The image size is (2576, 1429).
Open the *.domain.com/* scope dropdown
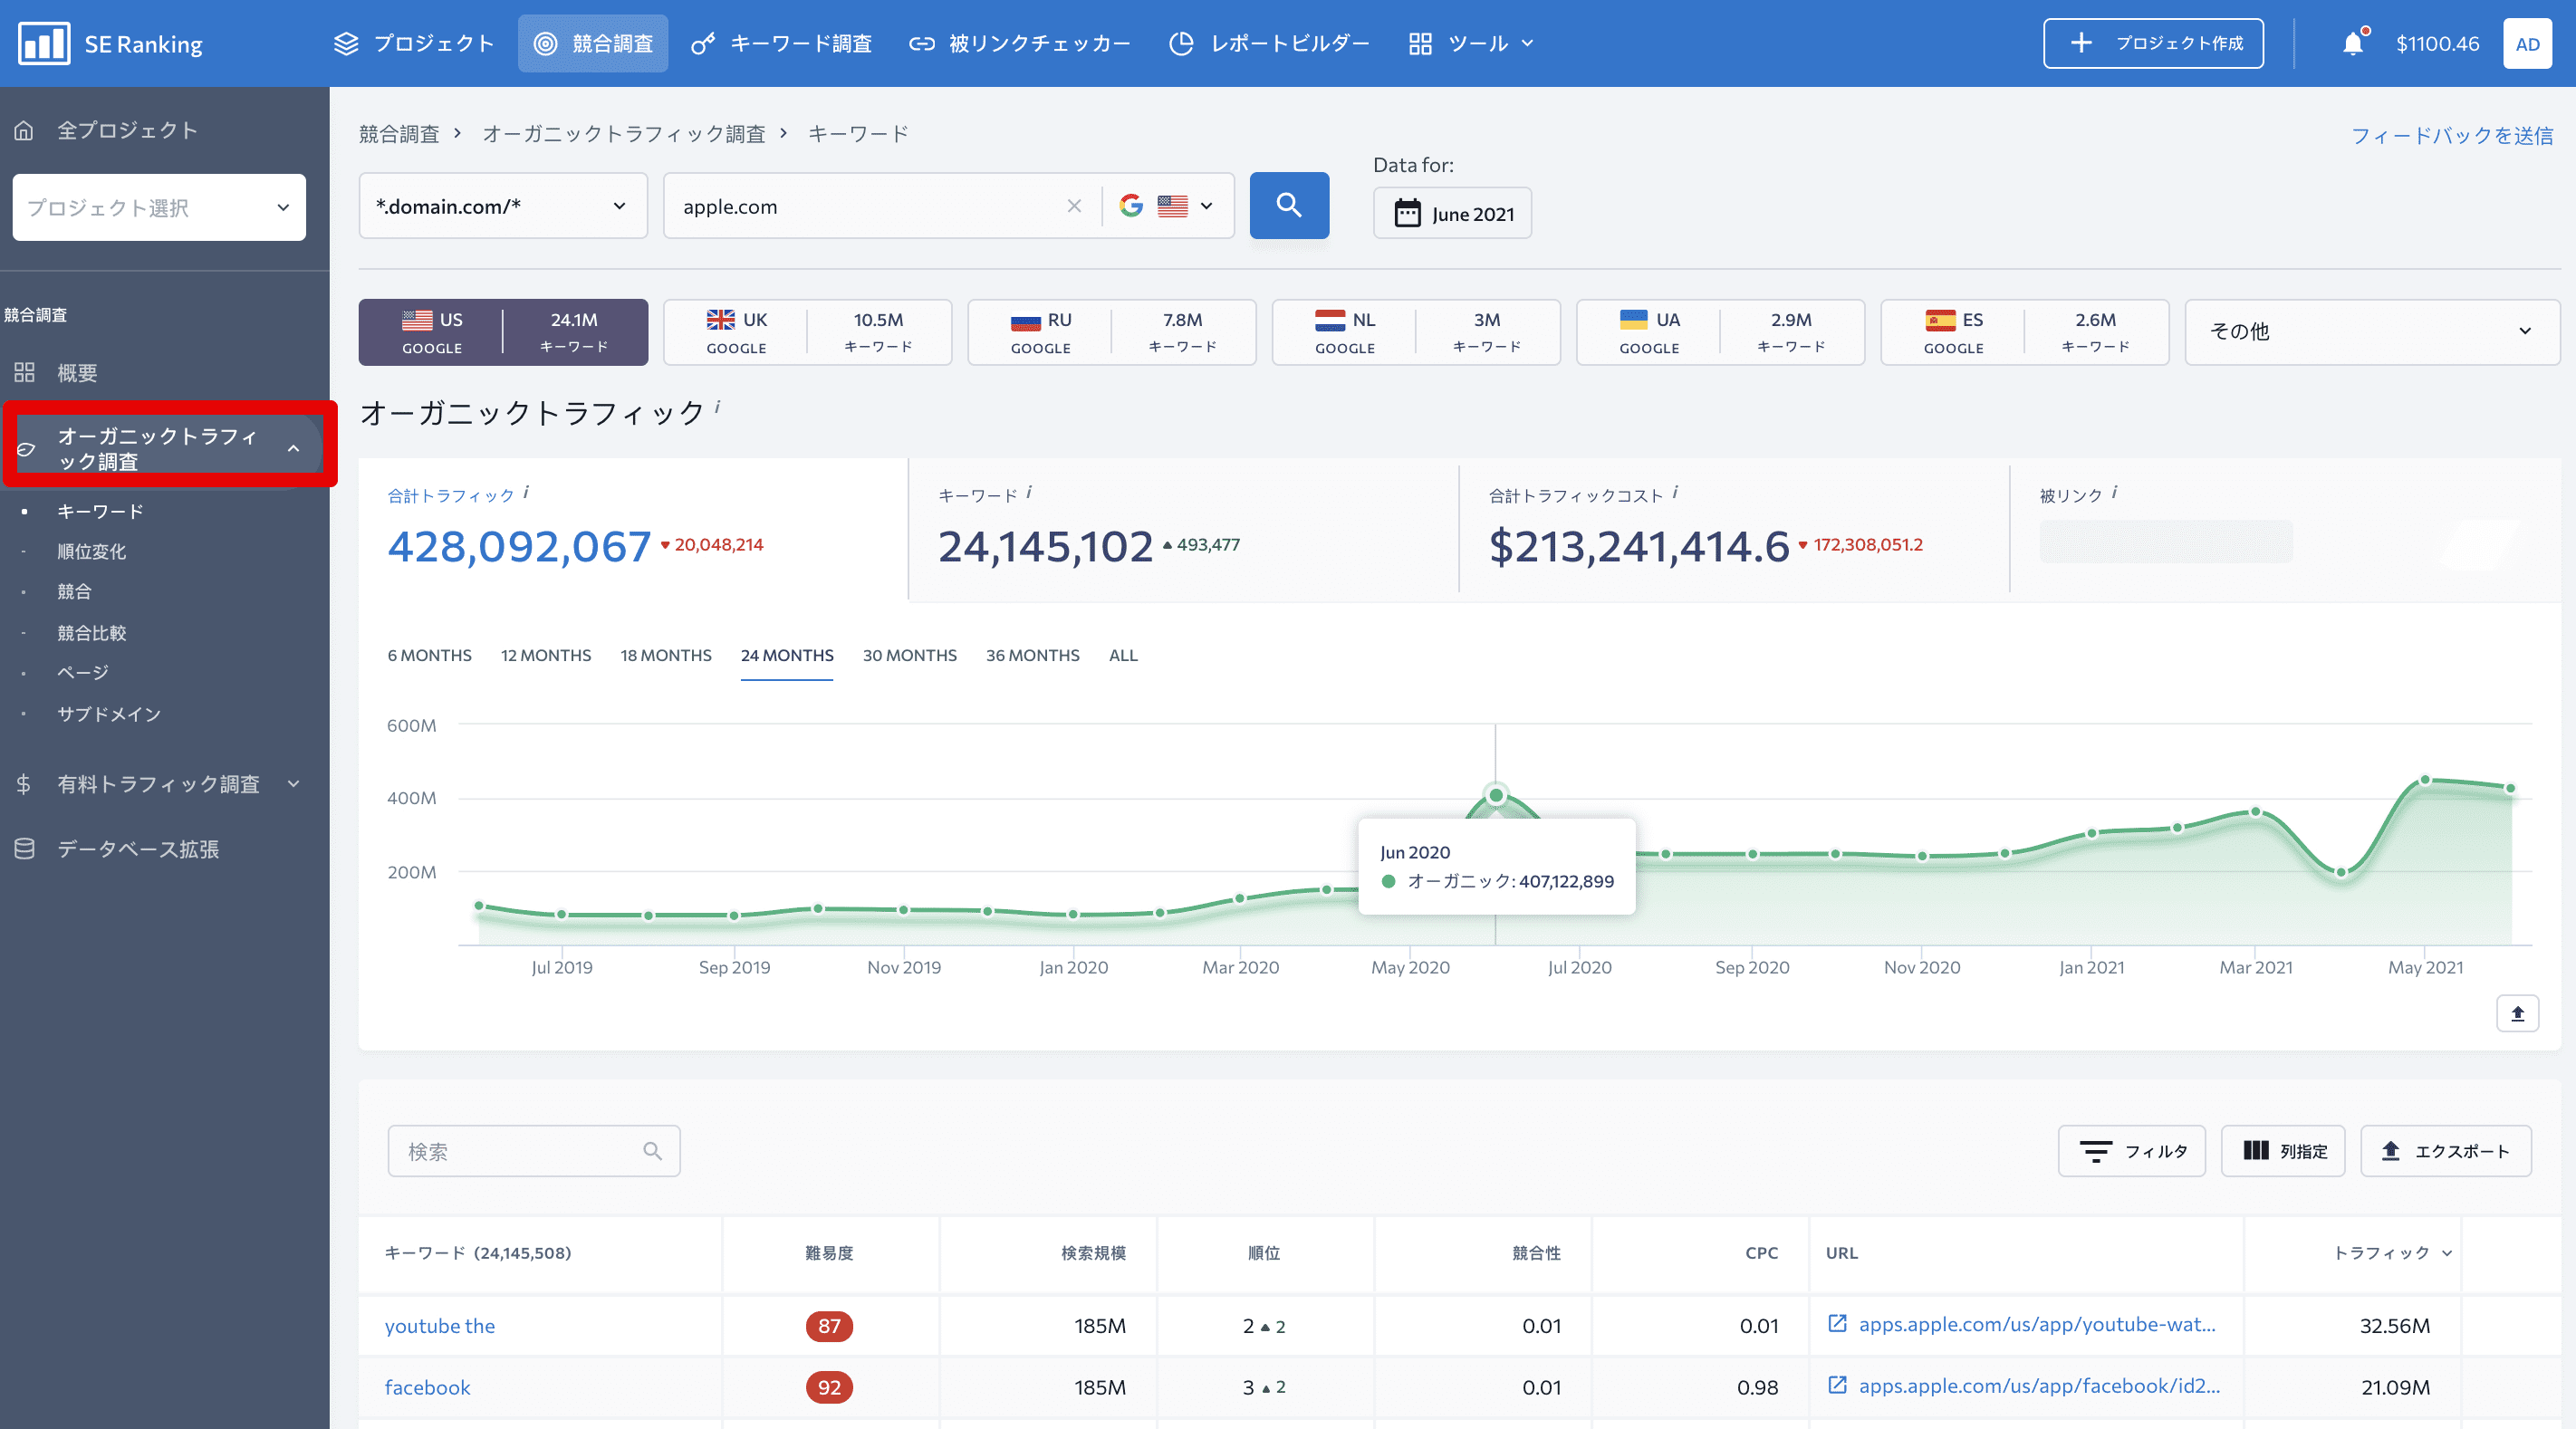point(502,206)
